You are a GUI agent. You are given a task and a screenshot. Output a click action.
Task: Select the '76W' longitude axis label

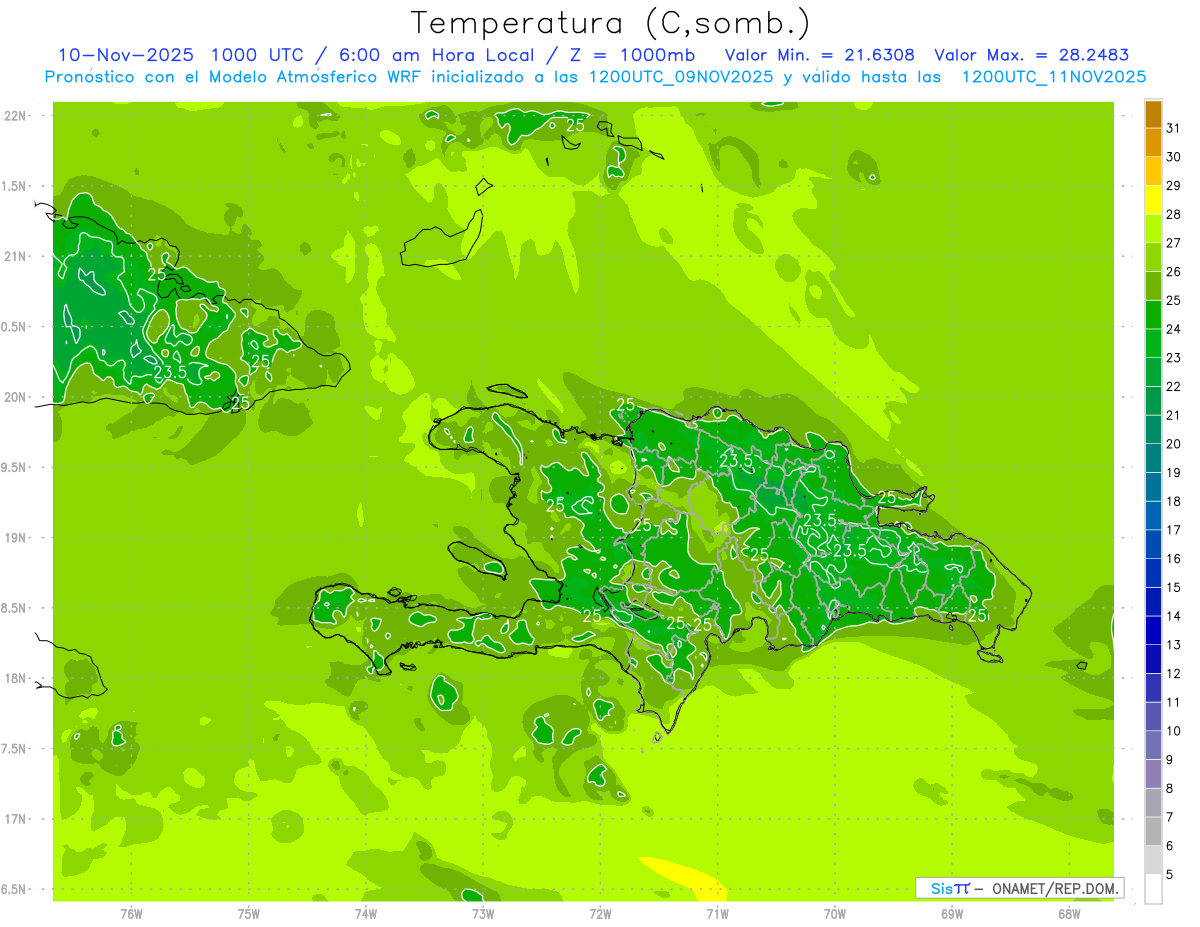pyautogui.click(x=131, y=913)
